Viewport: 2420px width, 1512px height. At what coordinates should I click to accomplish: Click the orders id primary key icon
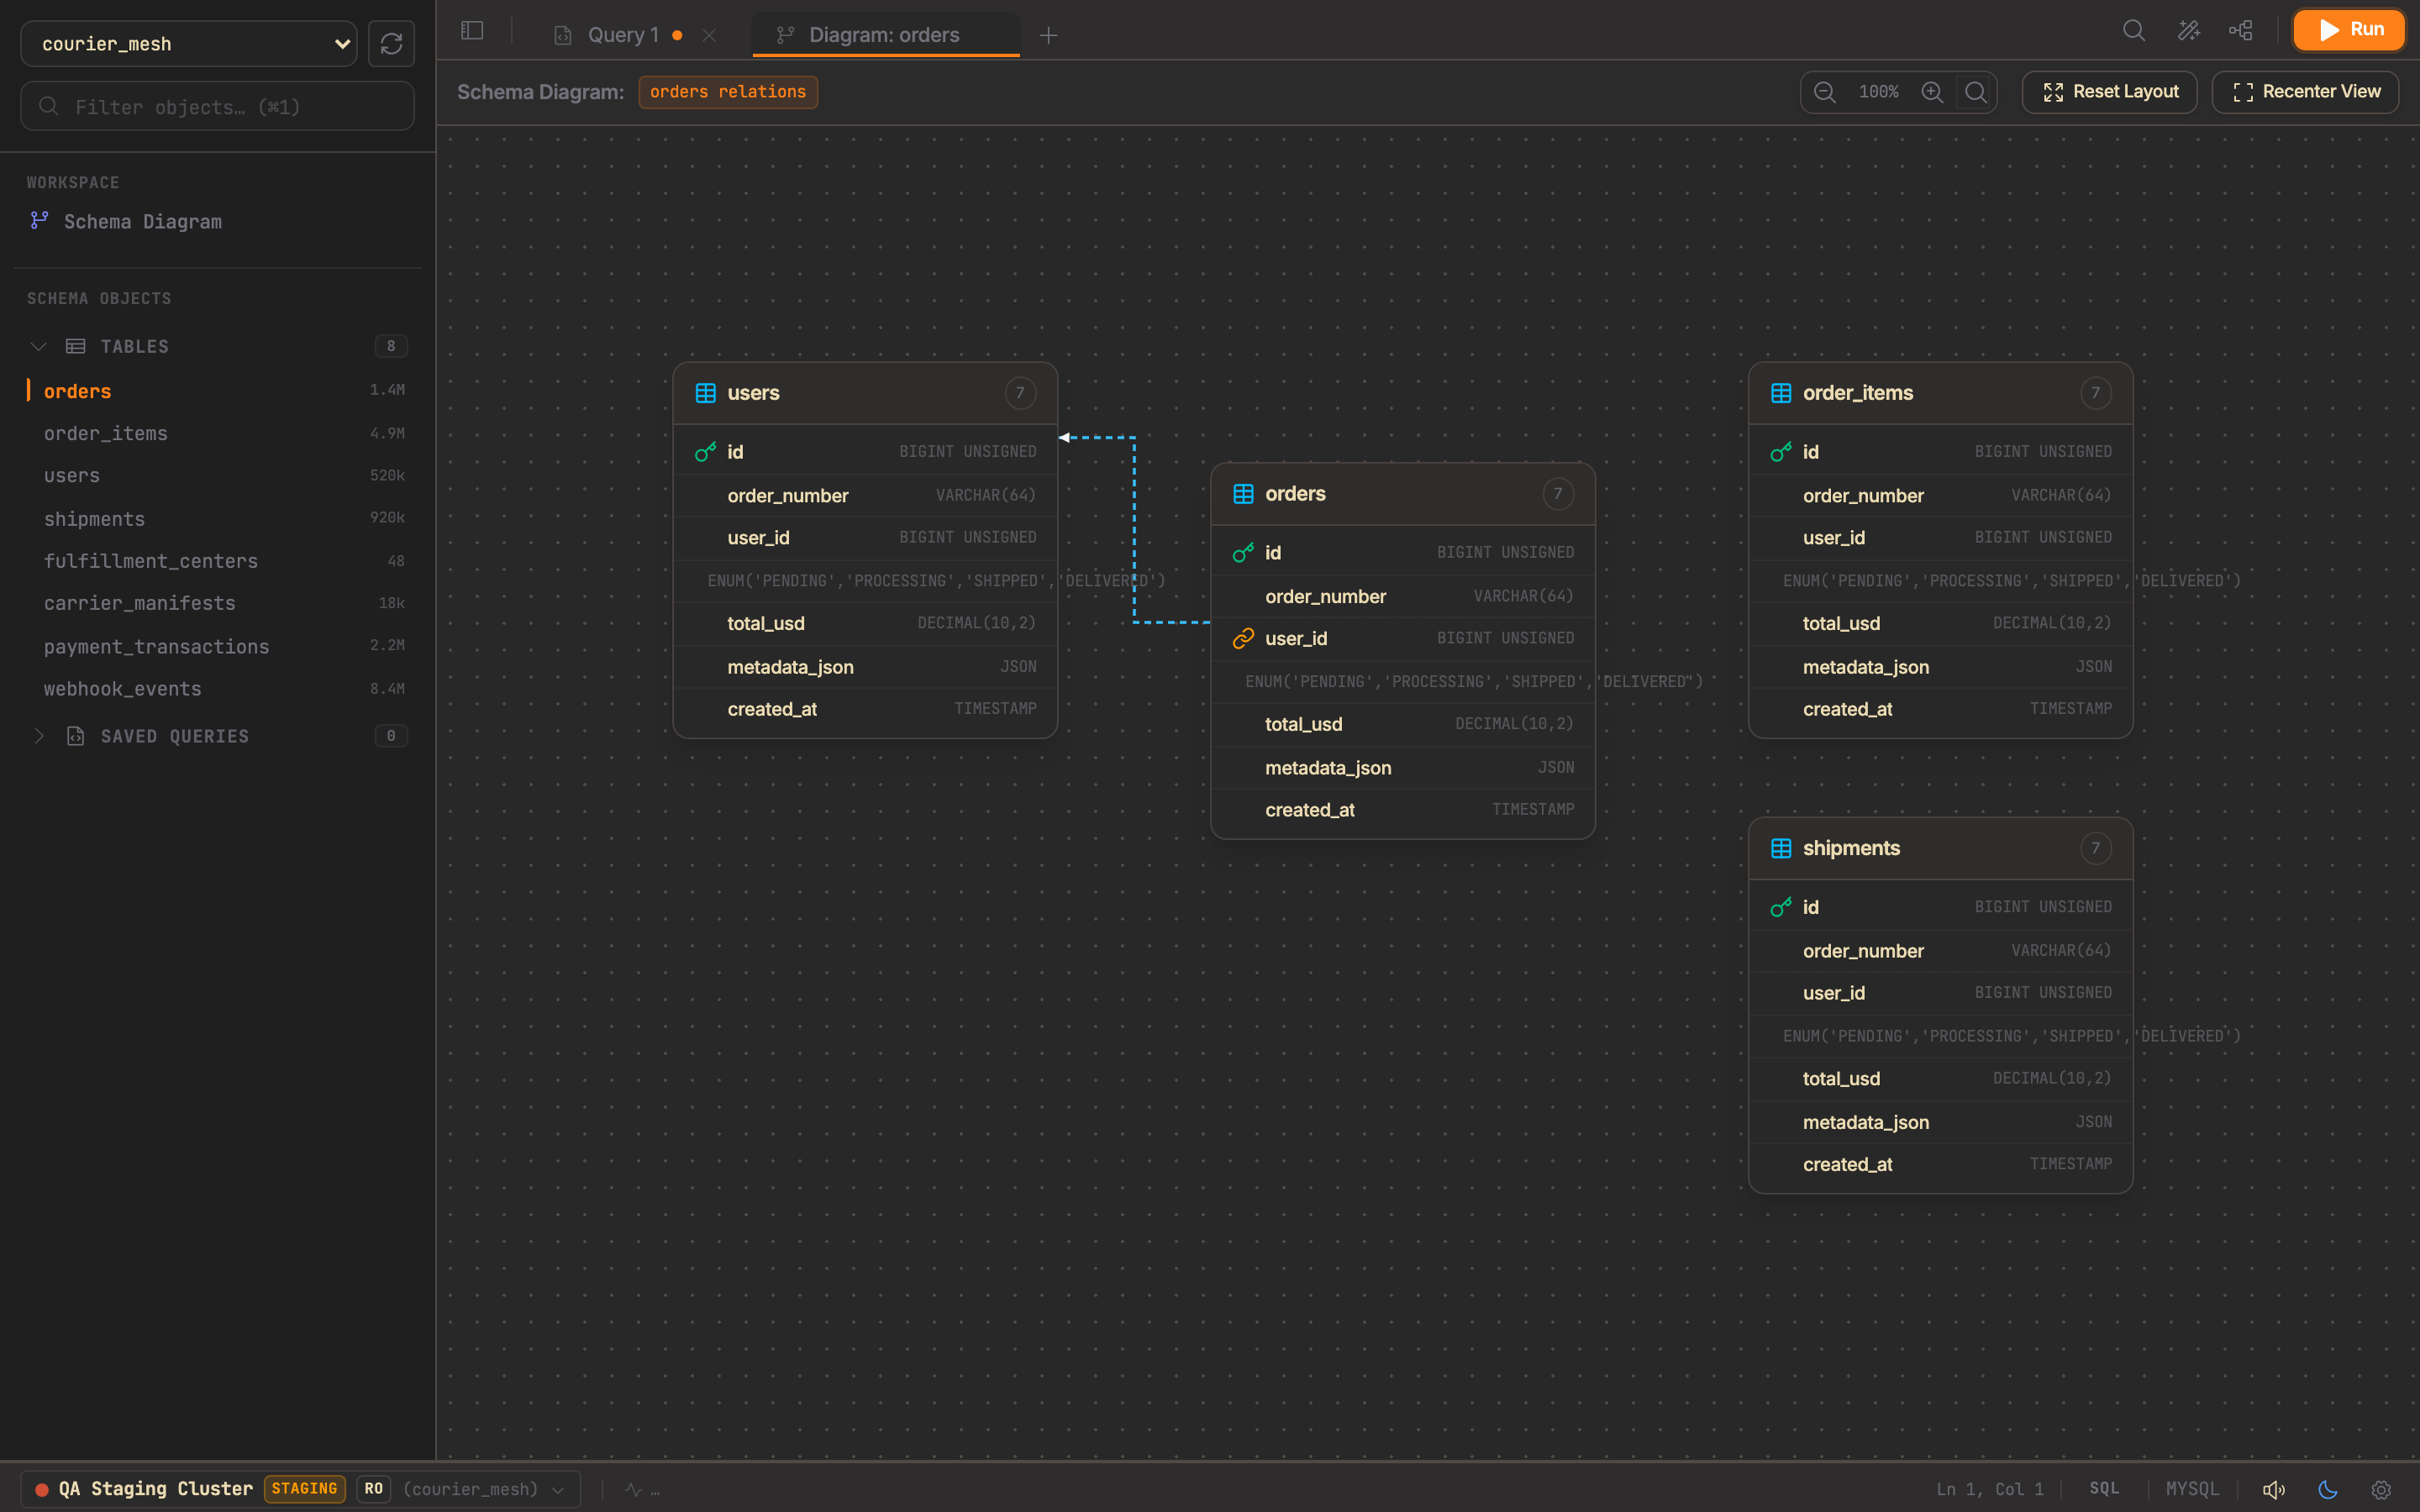1243,553
